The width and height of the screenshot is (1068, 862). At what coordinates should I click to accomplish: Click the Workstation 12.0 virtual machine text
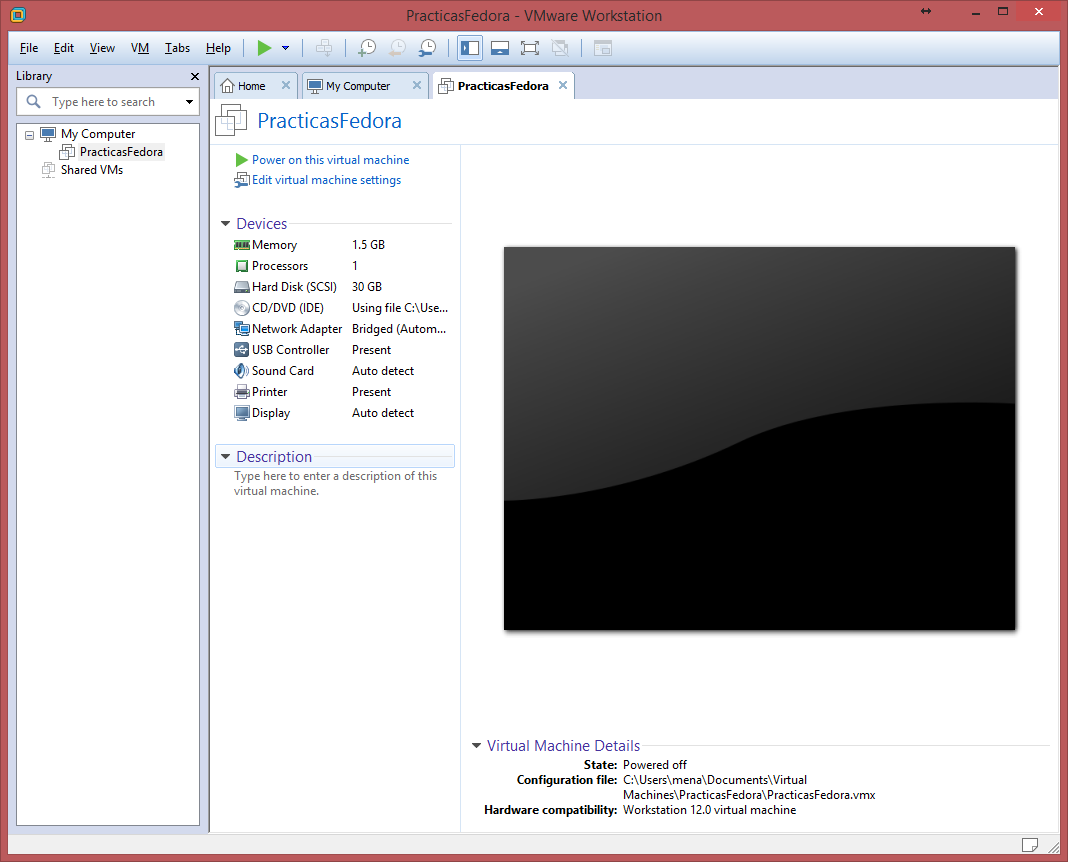[709, 810]
